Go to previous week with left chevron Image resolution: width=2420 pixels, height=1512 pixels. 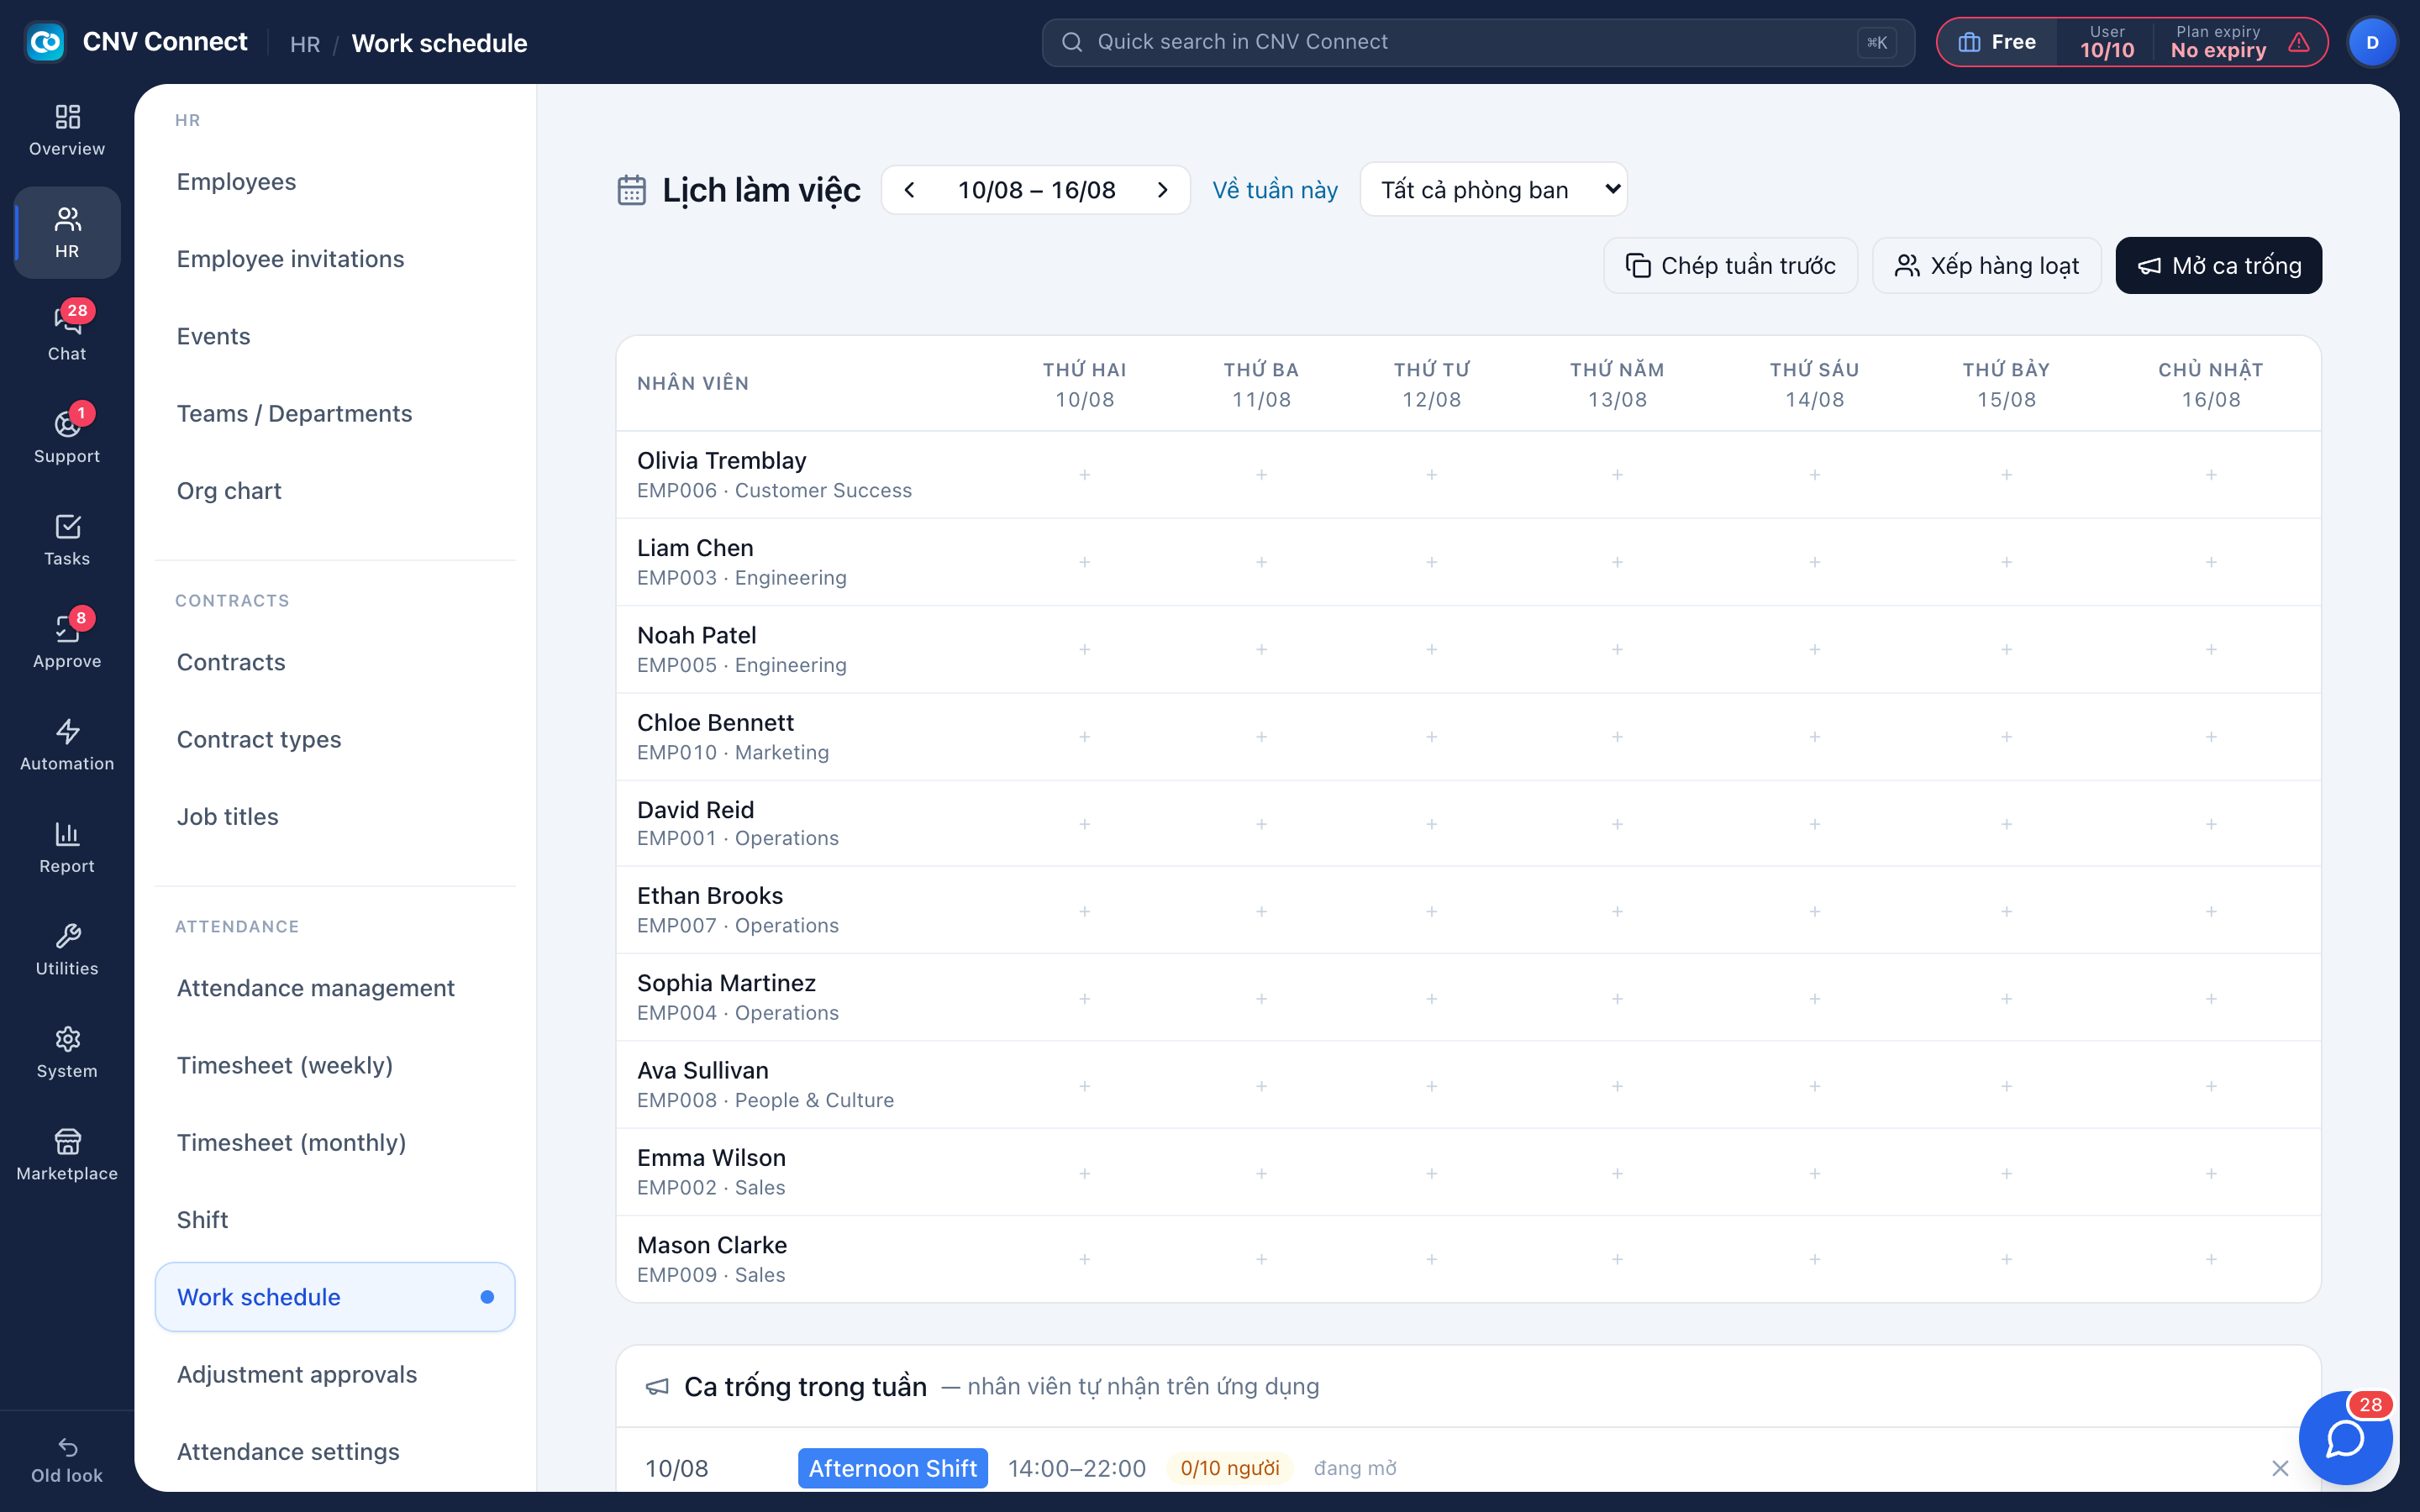[909, 190]
